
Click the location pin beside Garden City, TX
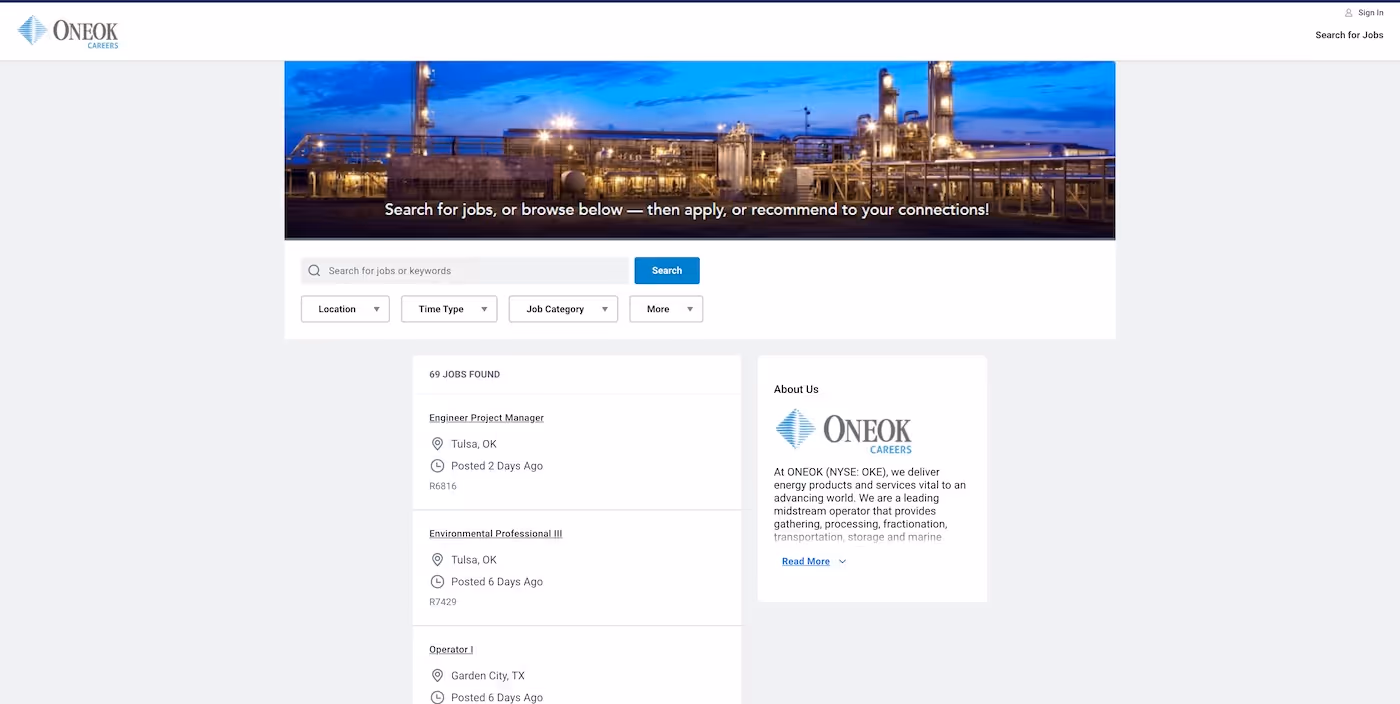(x=437, y=675)
